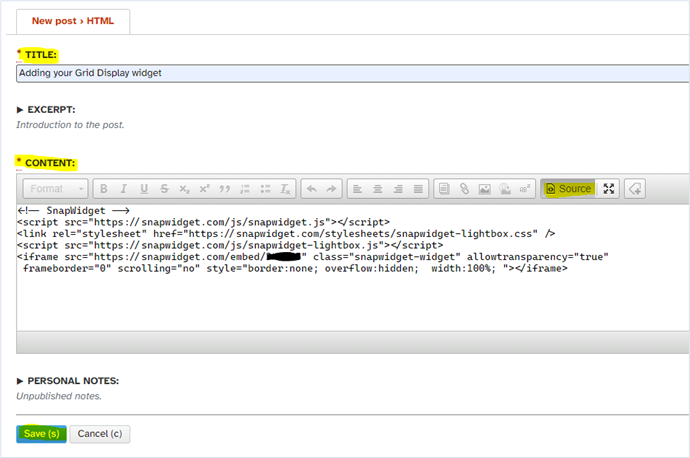Viewport: 690px width, 458px height.
Task: Expand the EXCERPT section
Action: coord(46,110)
